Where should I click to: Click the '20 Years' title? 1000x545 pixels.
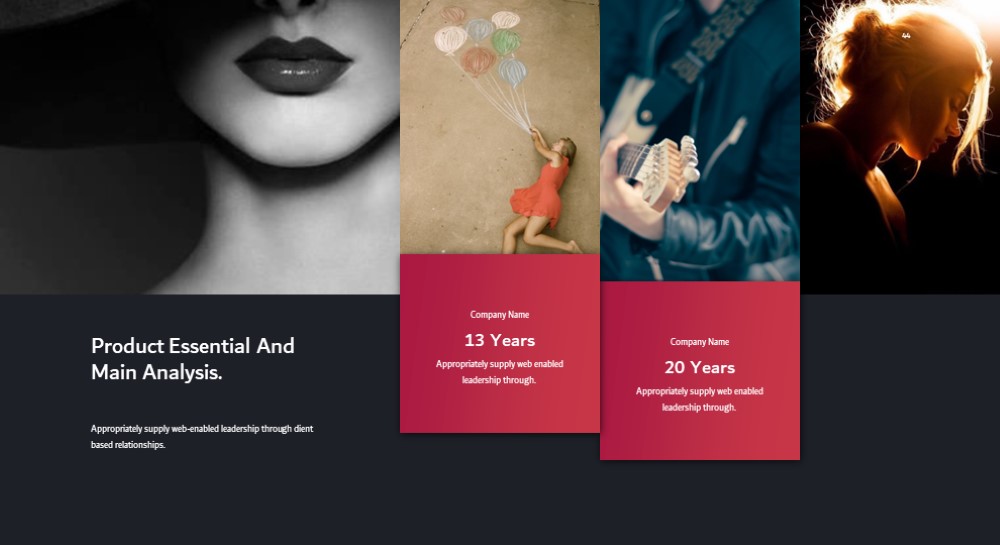700,368
